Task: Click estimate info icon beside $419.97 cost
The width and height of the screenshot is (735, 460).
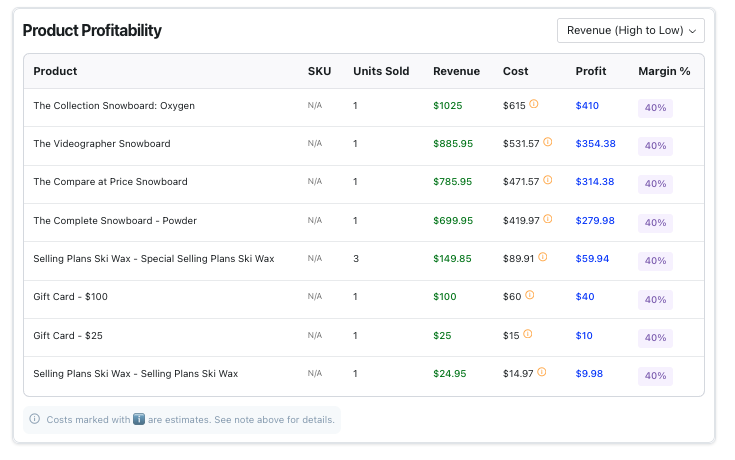Action: point(548,219)
